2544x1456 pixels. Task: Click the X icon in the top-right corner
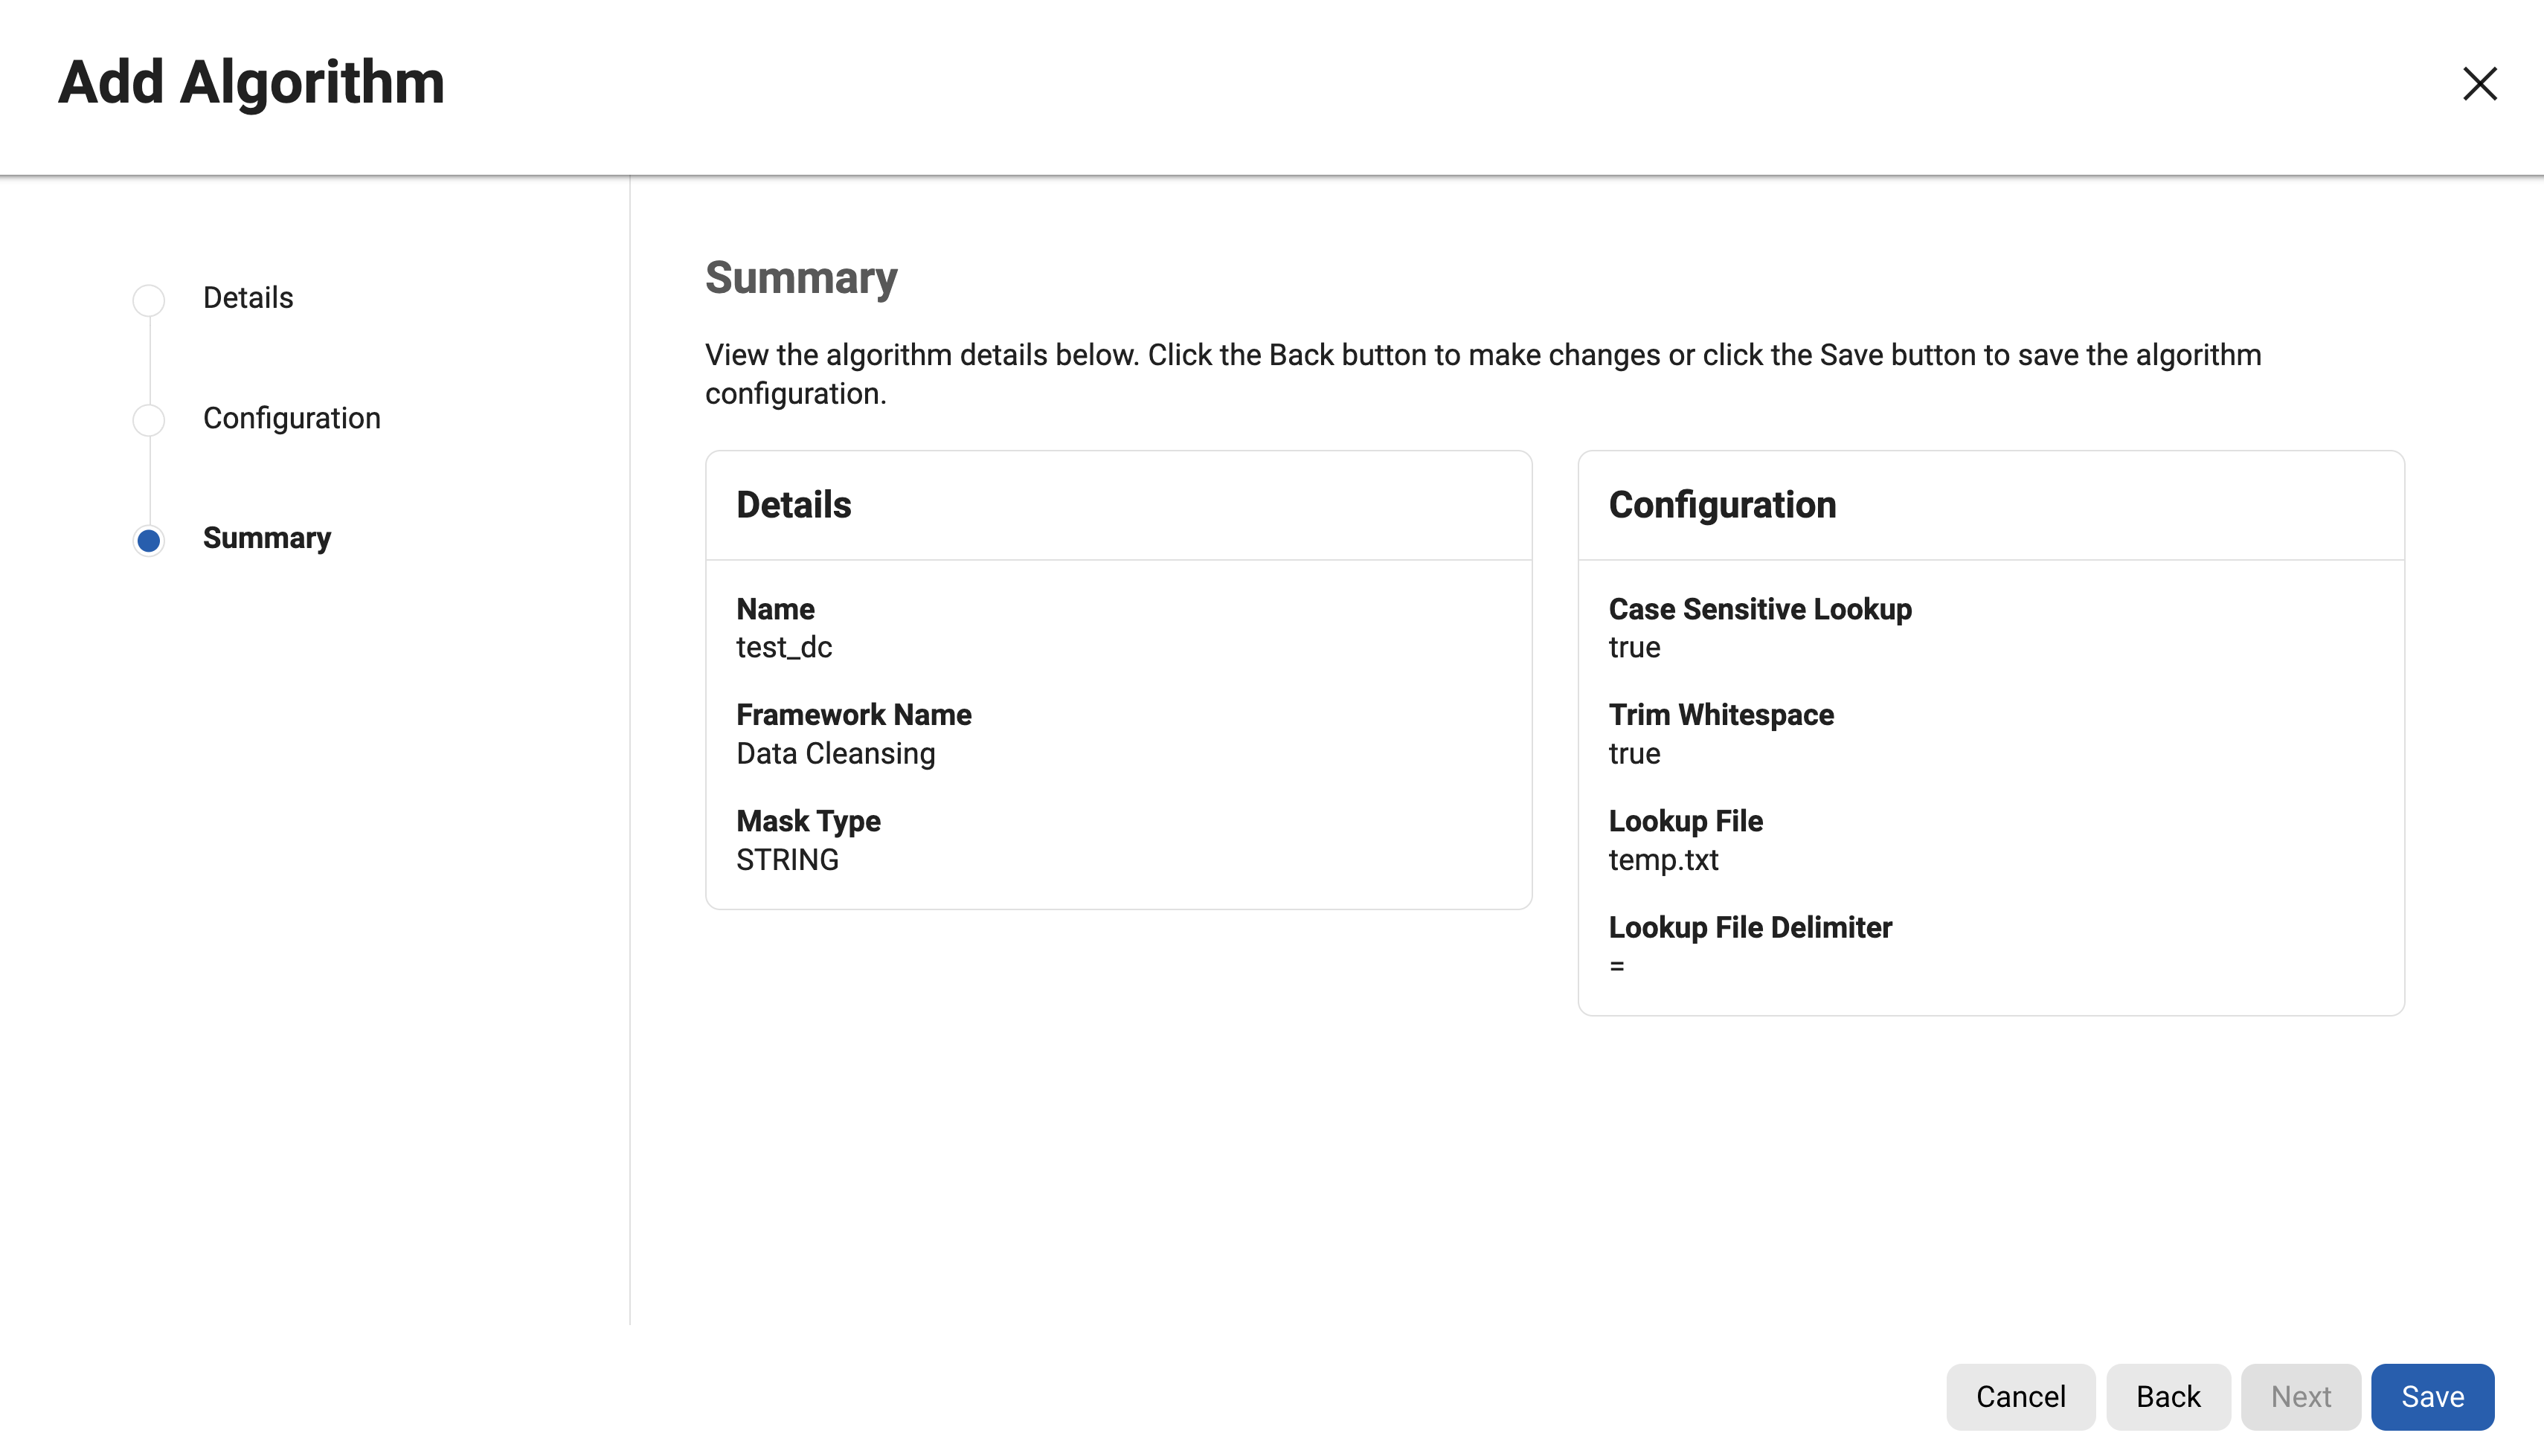click(x=2480, y=85)
